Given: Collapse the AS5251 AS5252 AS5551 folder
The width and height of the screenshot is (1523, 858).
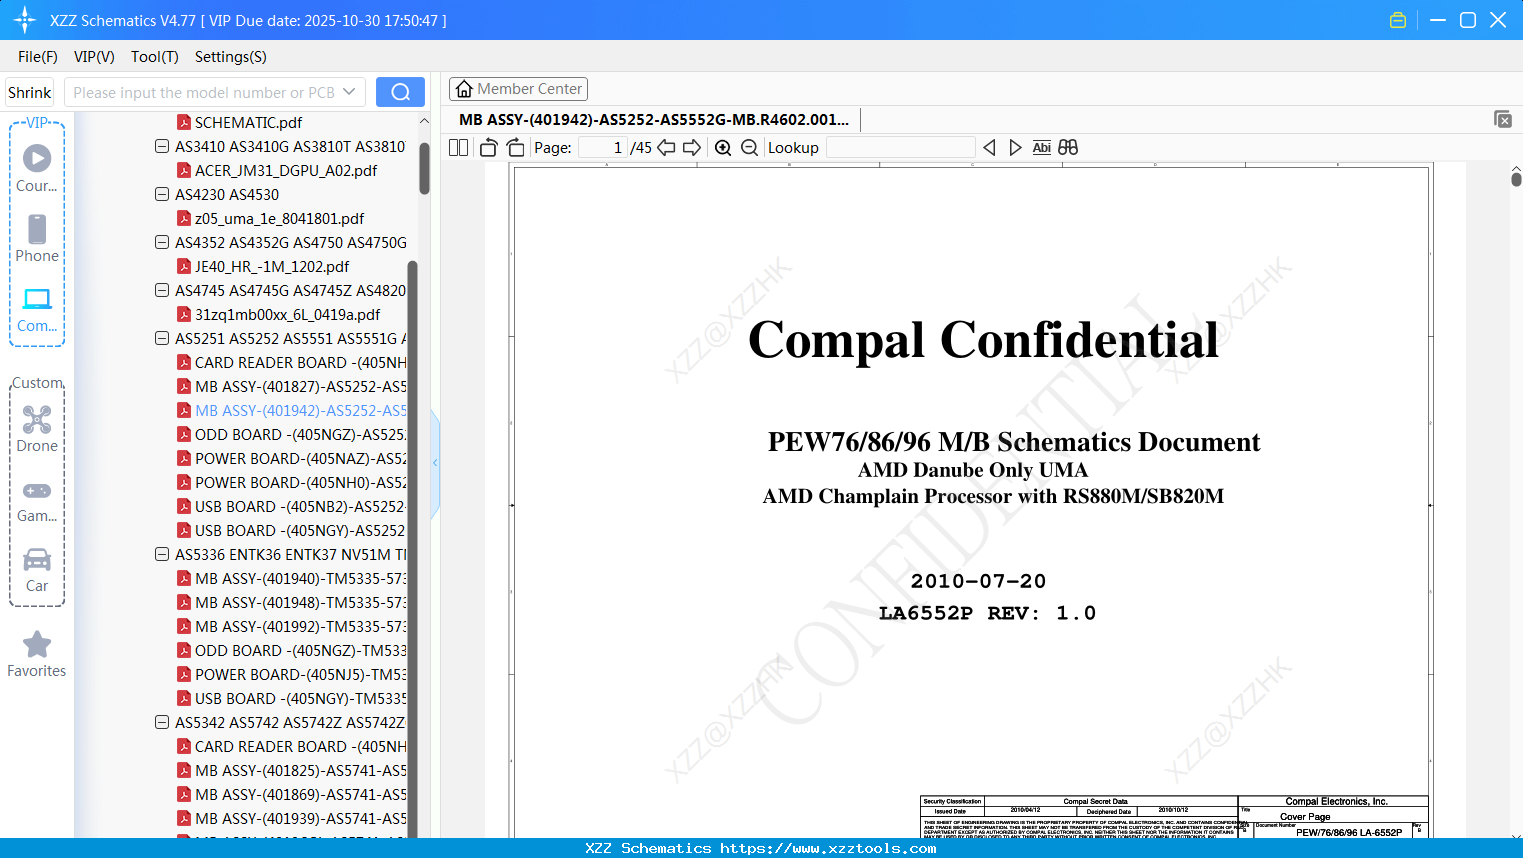Looking at the screenshot, I should pyautogui.click(x=162, y=338).
